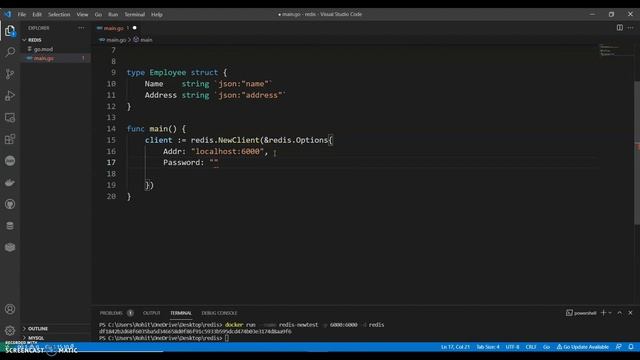640x360 pixels.
Task: Open the File menu
Action: tap(22, 14)
